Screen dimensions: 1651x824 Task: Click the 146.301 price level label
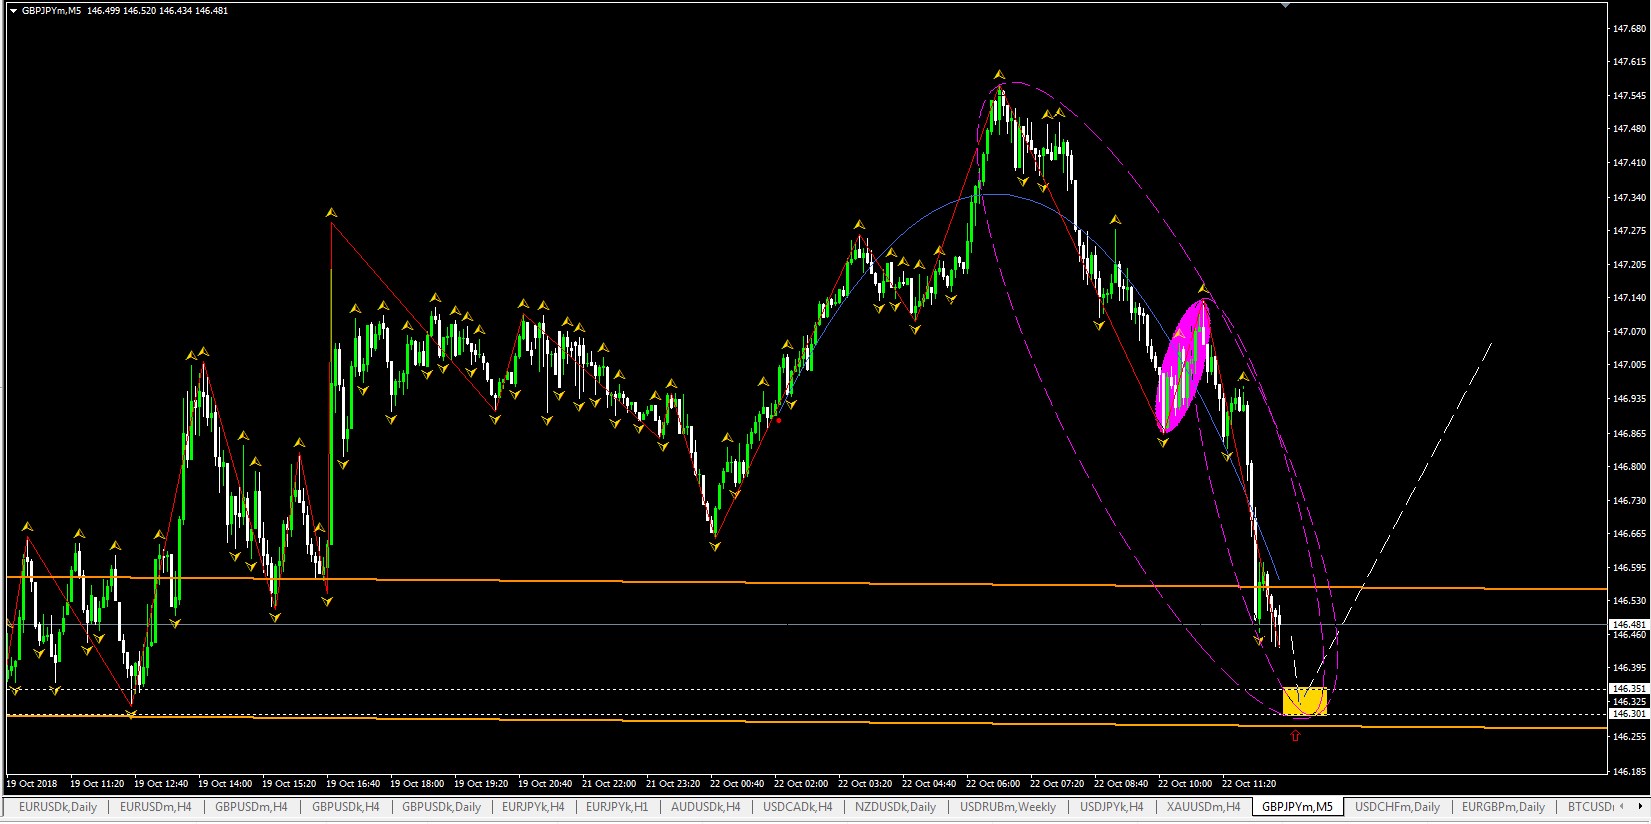[1629, 714]
